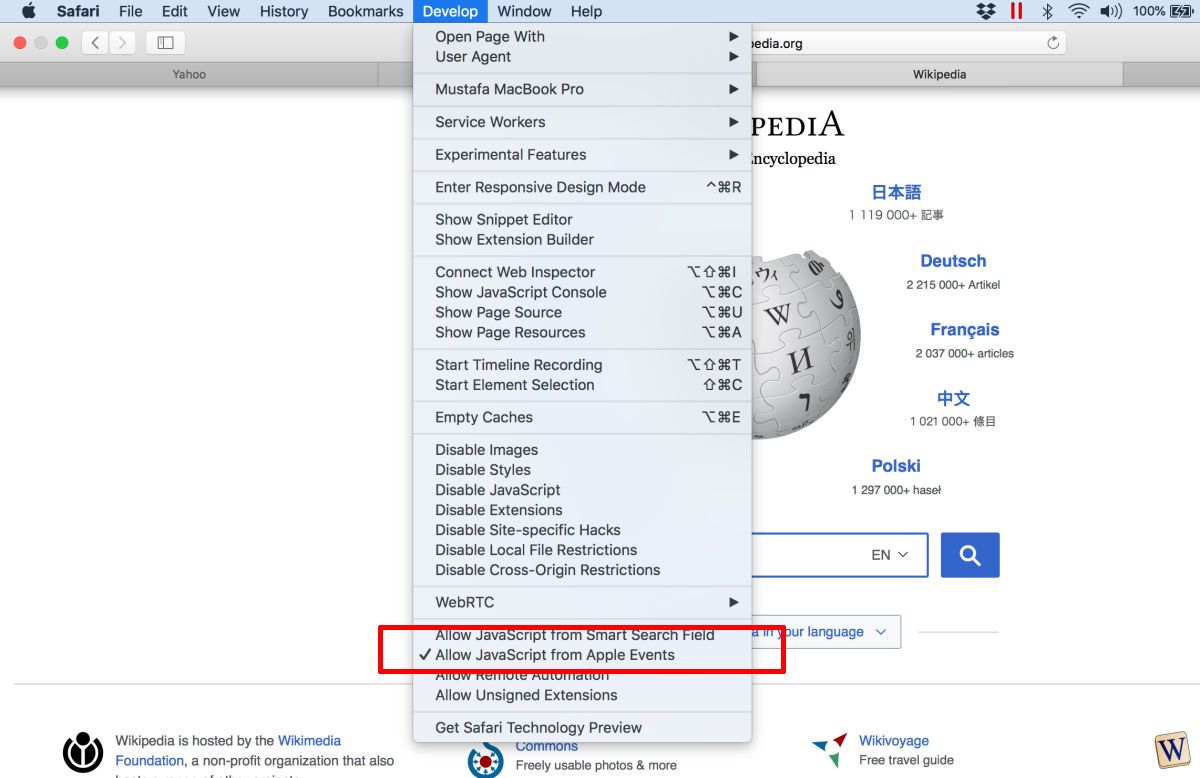Open the Bluetooth menu bar icon

point(1048,11)
